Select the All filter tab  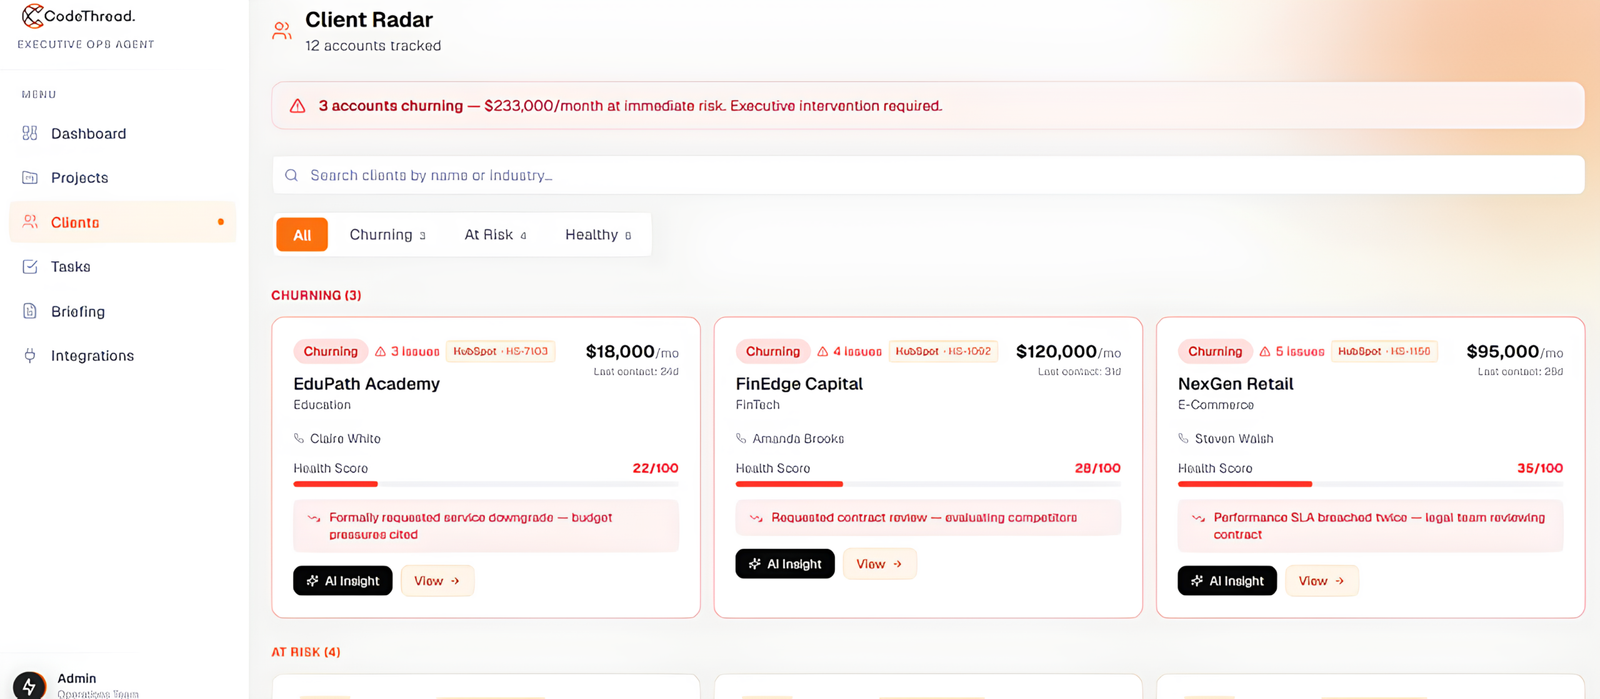click(x=302, y=235)
